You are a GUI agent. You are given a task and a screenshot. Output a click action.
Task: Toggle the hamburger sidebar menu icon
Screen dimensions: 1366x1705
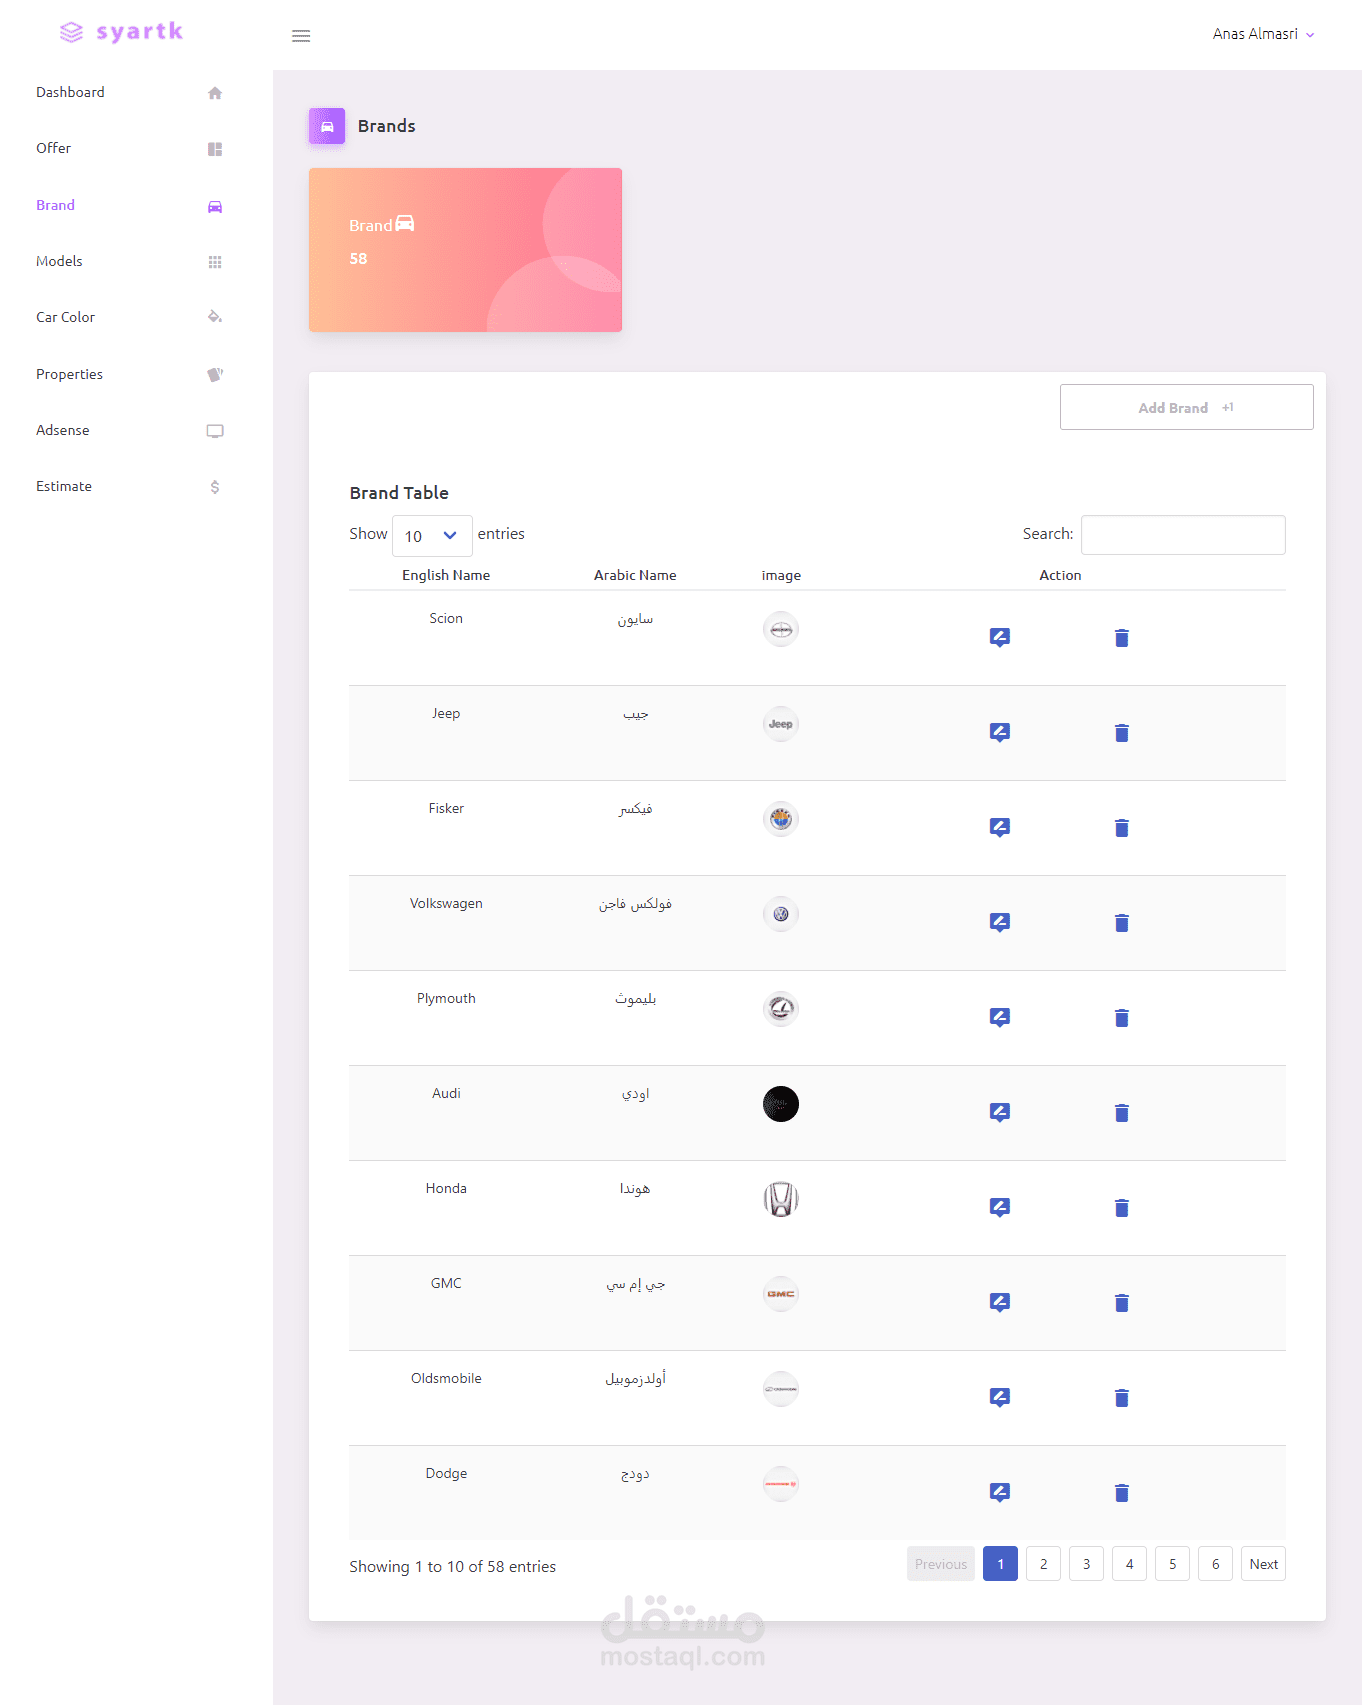pyautogui.click(x=301, y=36)
